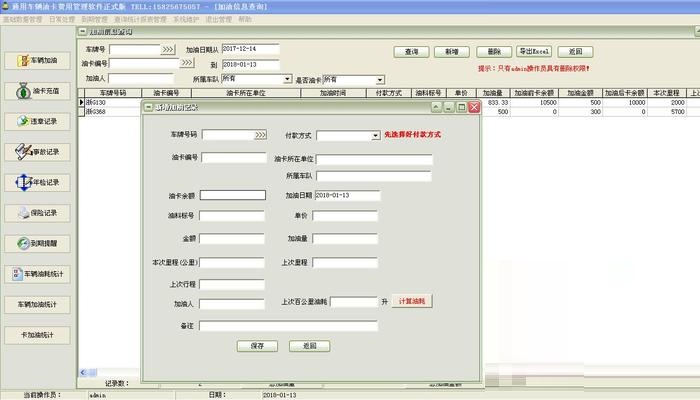The image size is (700, 400).
Task: Click the dialog 上次里程 input field
Action: [345, 262]
